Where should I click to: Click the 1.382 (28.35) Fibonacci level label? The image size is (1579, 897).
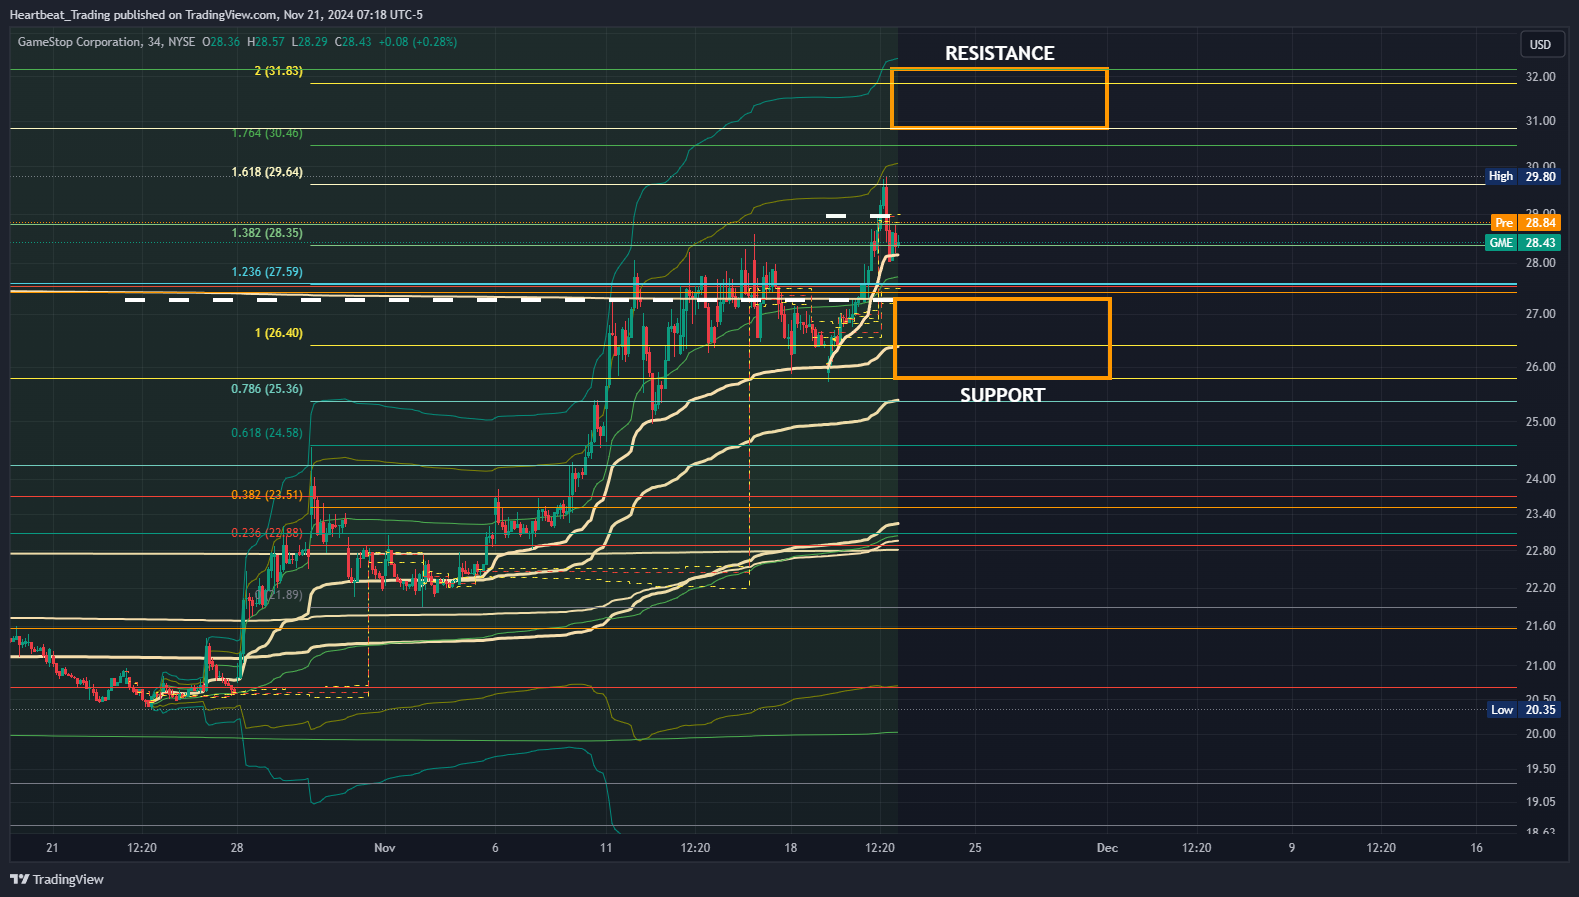coord(267,233)
